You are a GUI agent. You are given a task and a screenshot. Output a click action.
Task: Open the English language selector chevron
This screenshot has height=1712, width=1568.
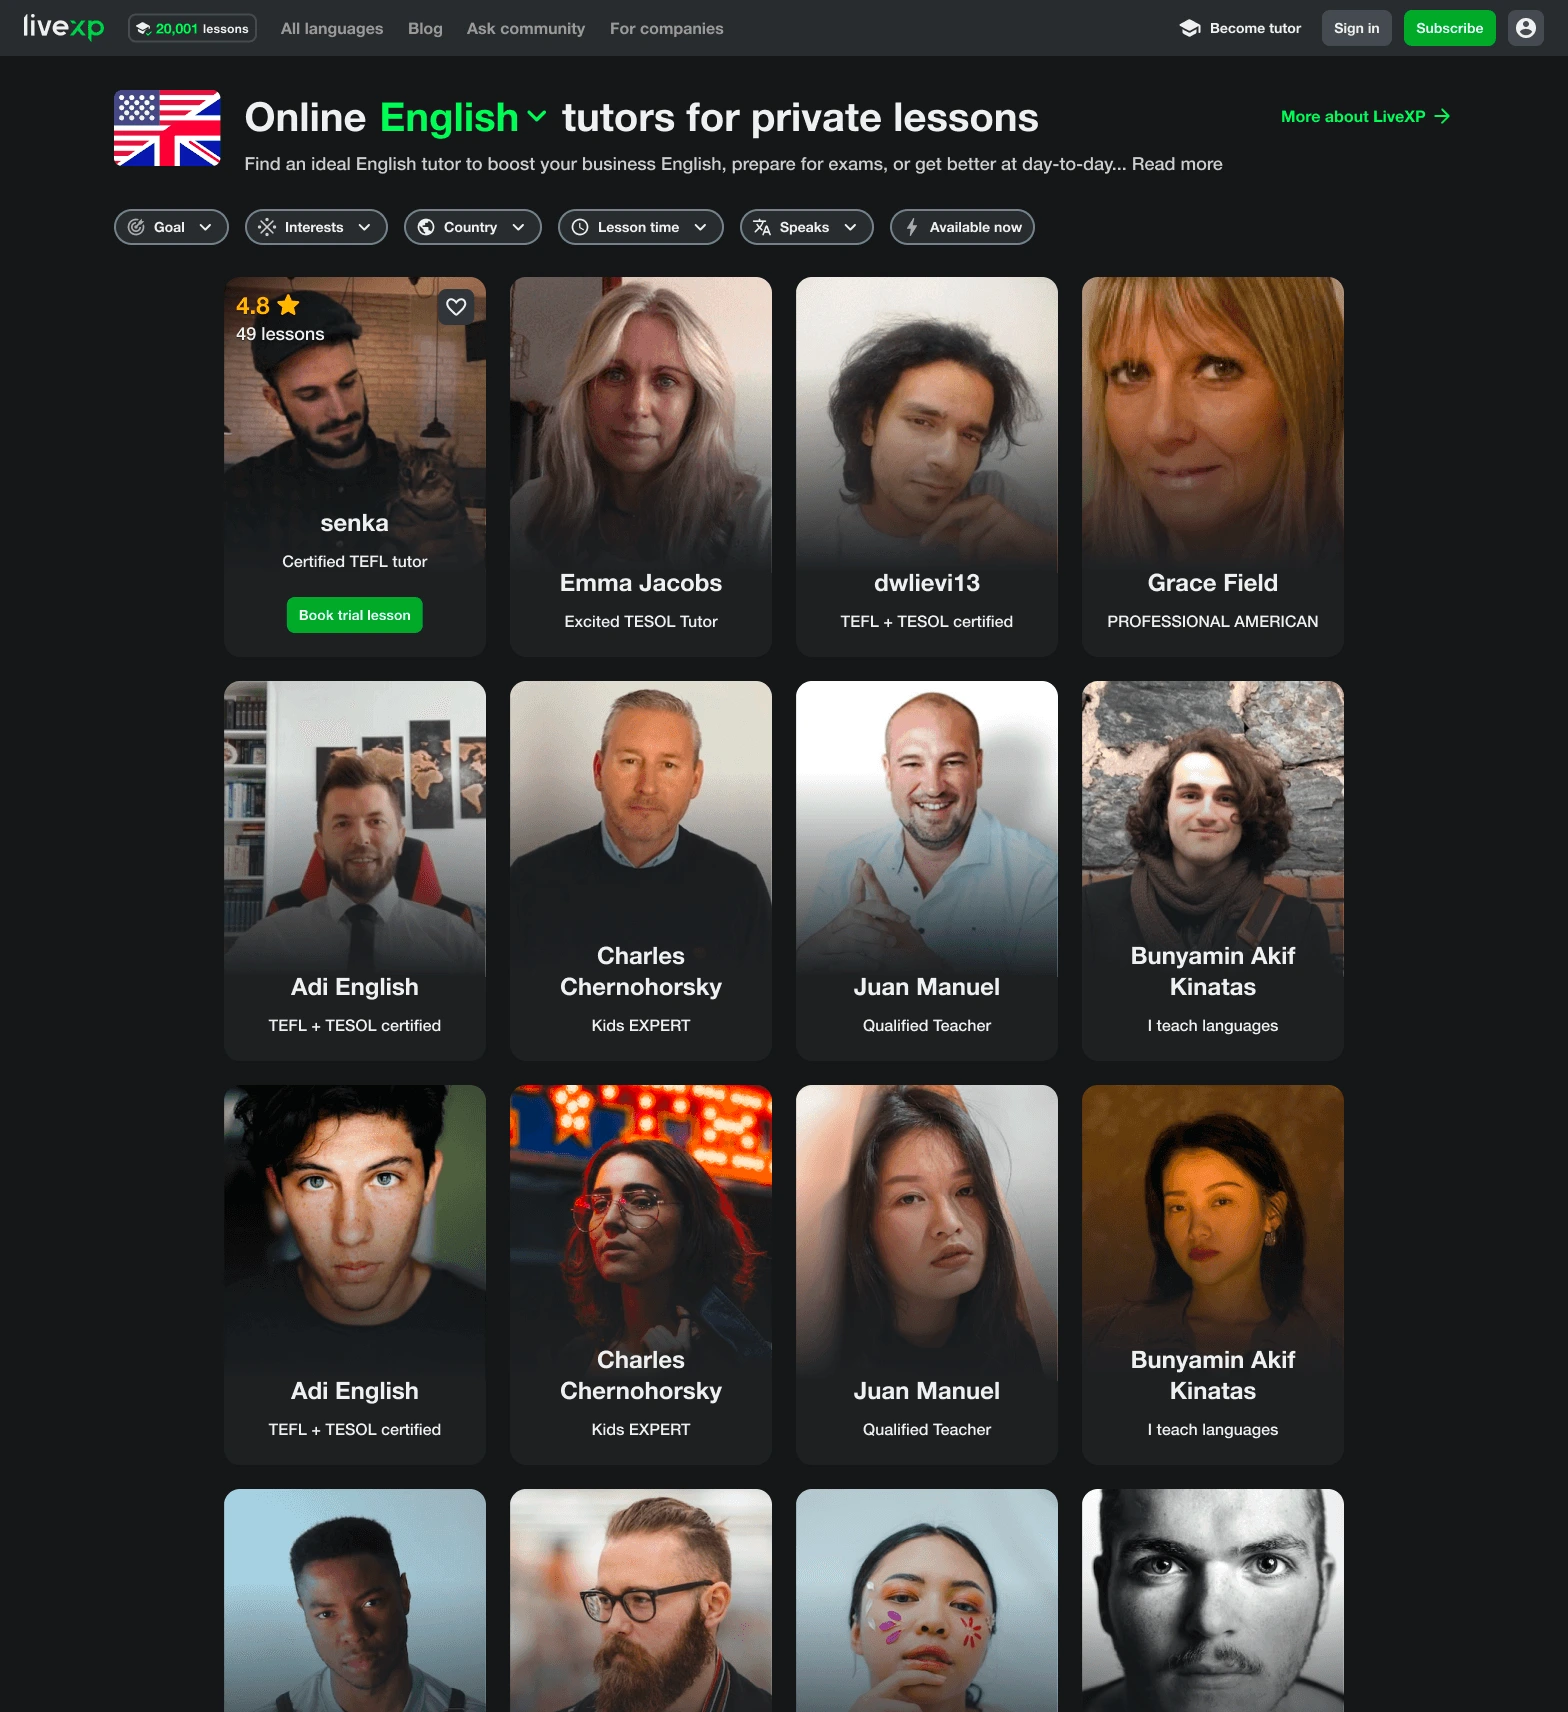pyautogui.click(x=537, y=117)
